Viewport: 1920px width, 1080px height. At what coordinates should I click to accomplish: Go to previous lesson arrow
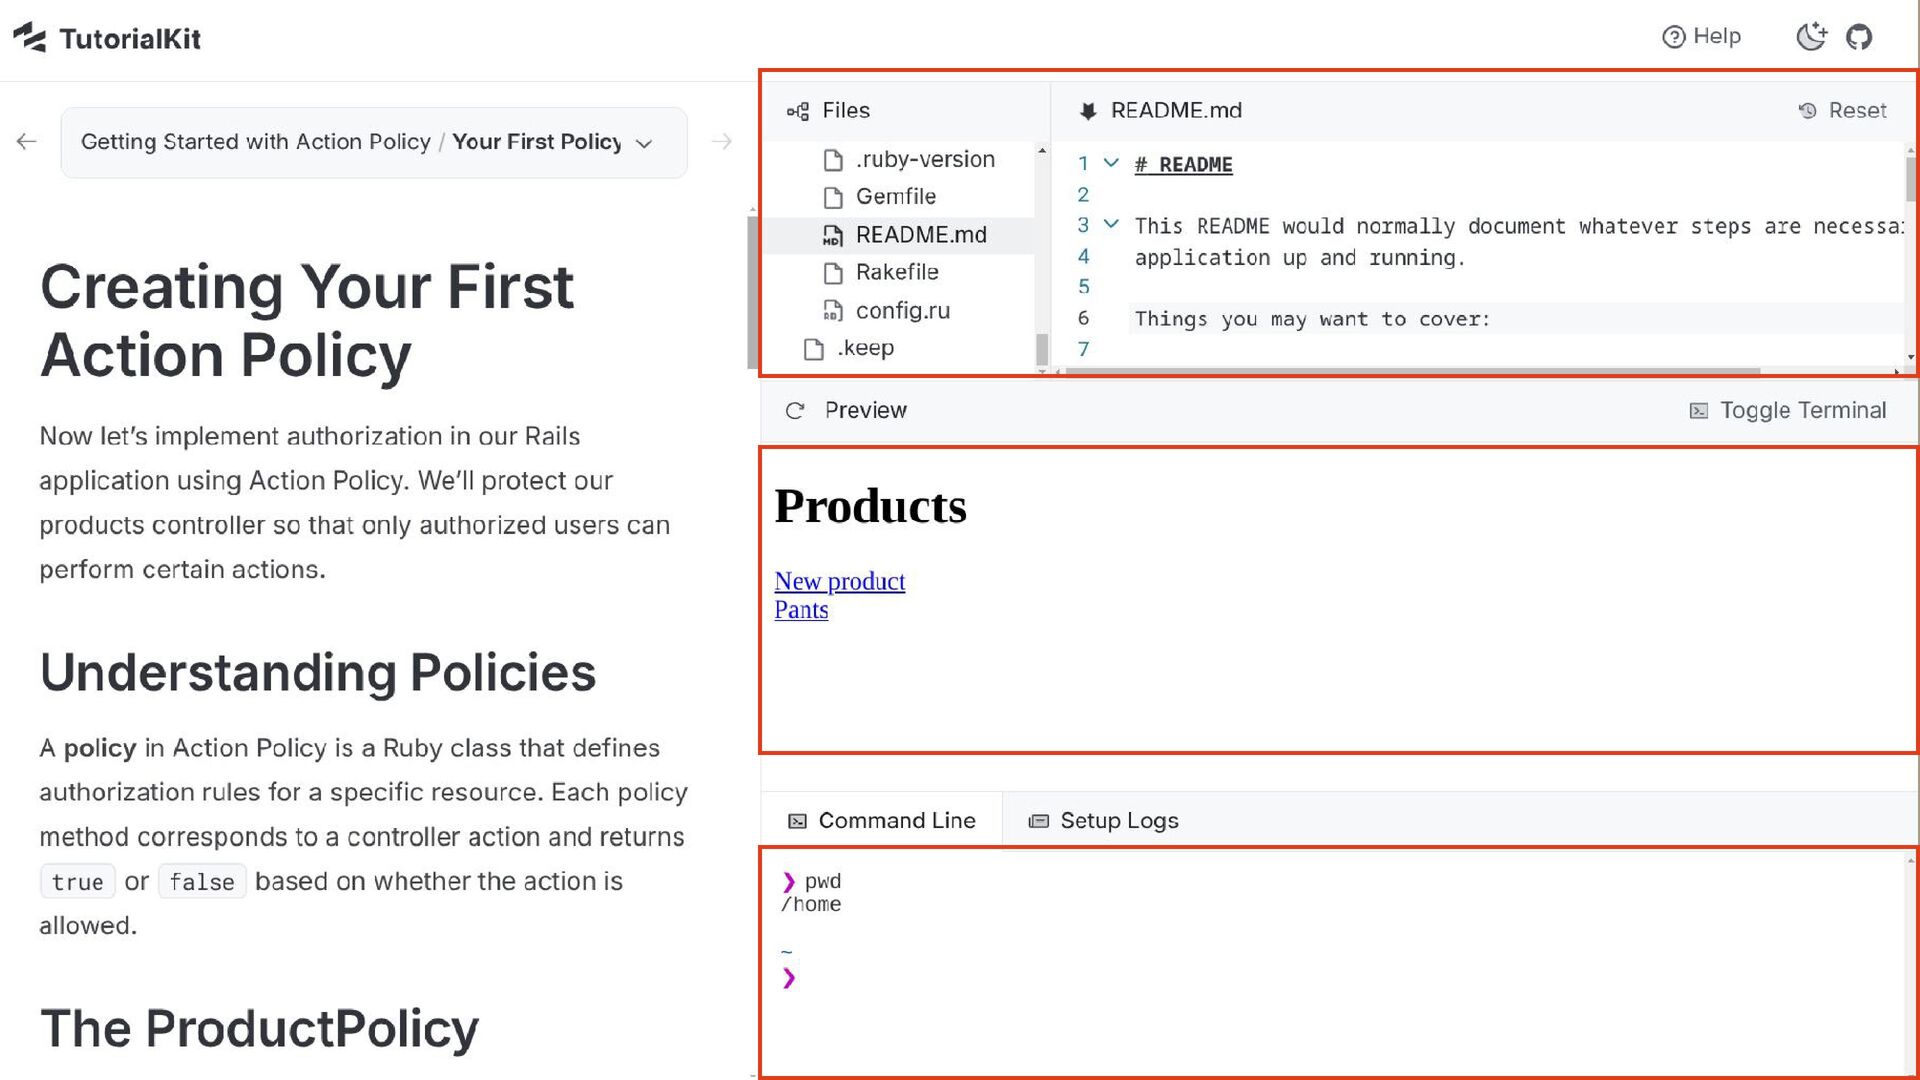click(x=27, y=142)
